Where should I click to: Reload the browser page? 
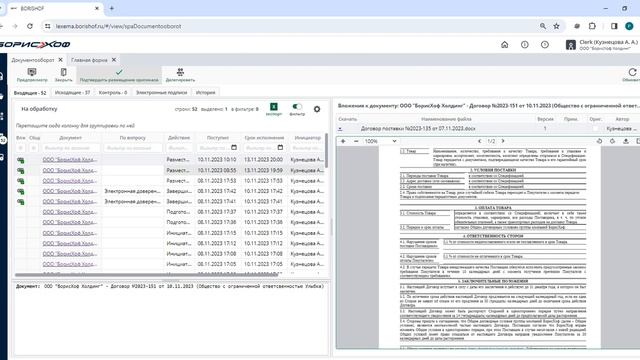coord(30,26)
